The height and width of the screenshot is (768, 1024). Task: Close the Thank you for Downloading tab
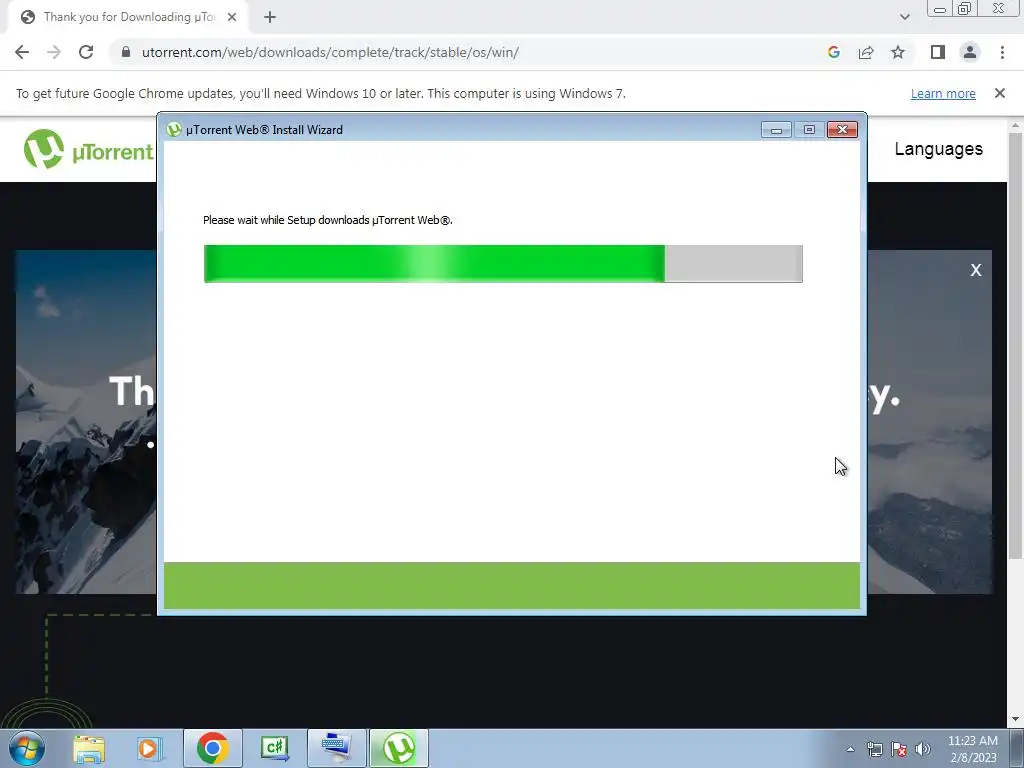coord(232,17)
